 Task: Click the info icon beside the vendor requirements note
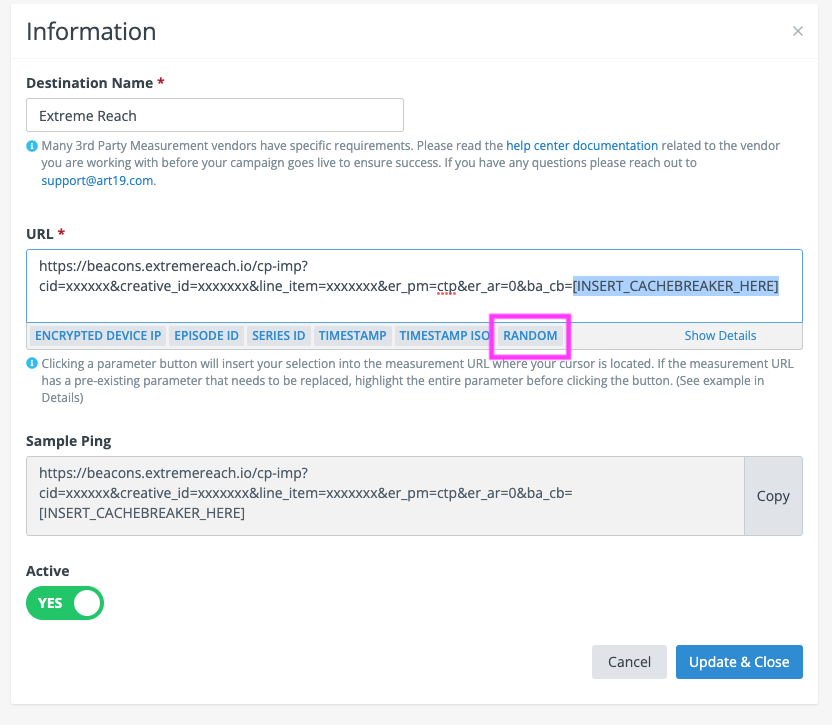point(32,145)
